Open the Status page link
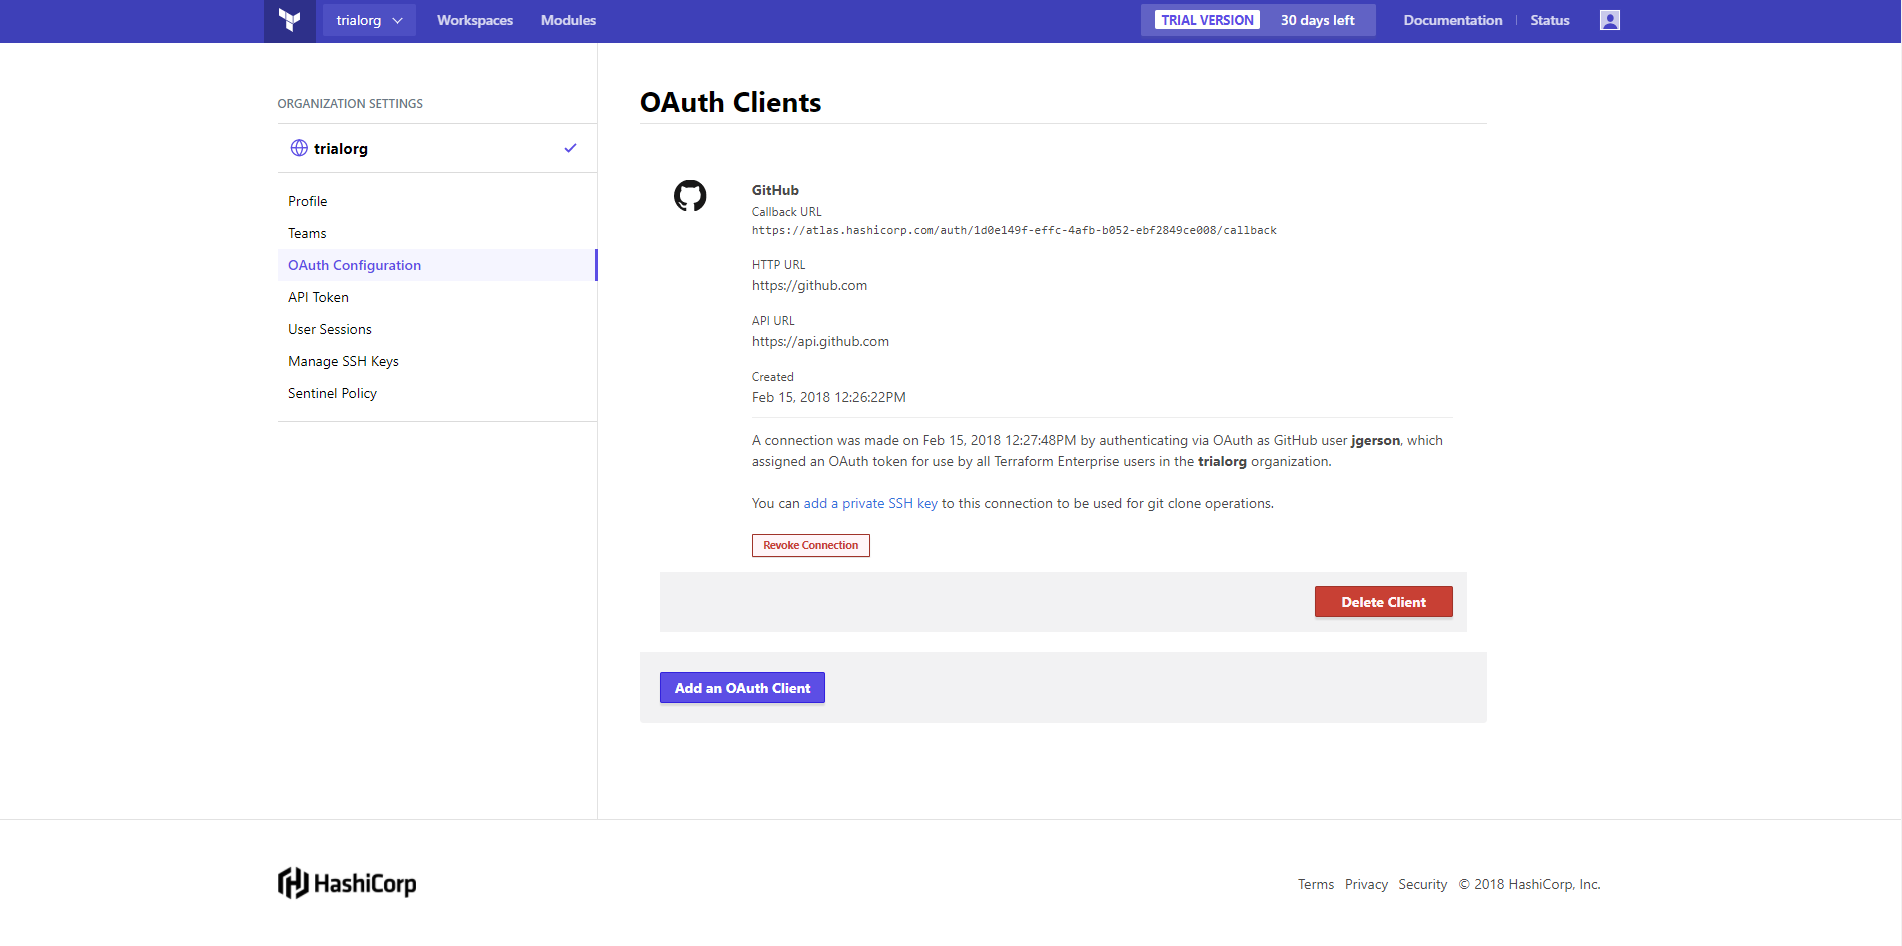This screenshot has width=1902, height=946. pyautogui.click(x=1549, y=20)
